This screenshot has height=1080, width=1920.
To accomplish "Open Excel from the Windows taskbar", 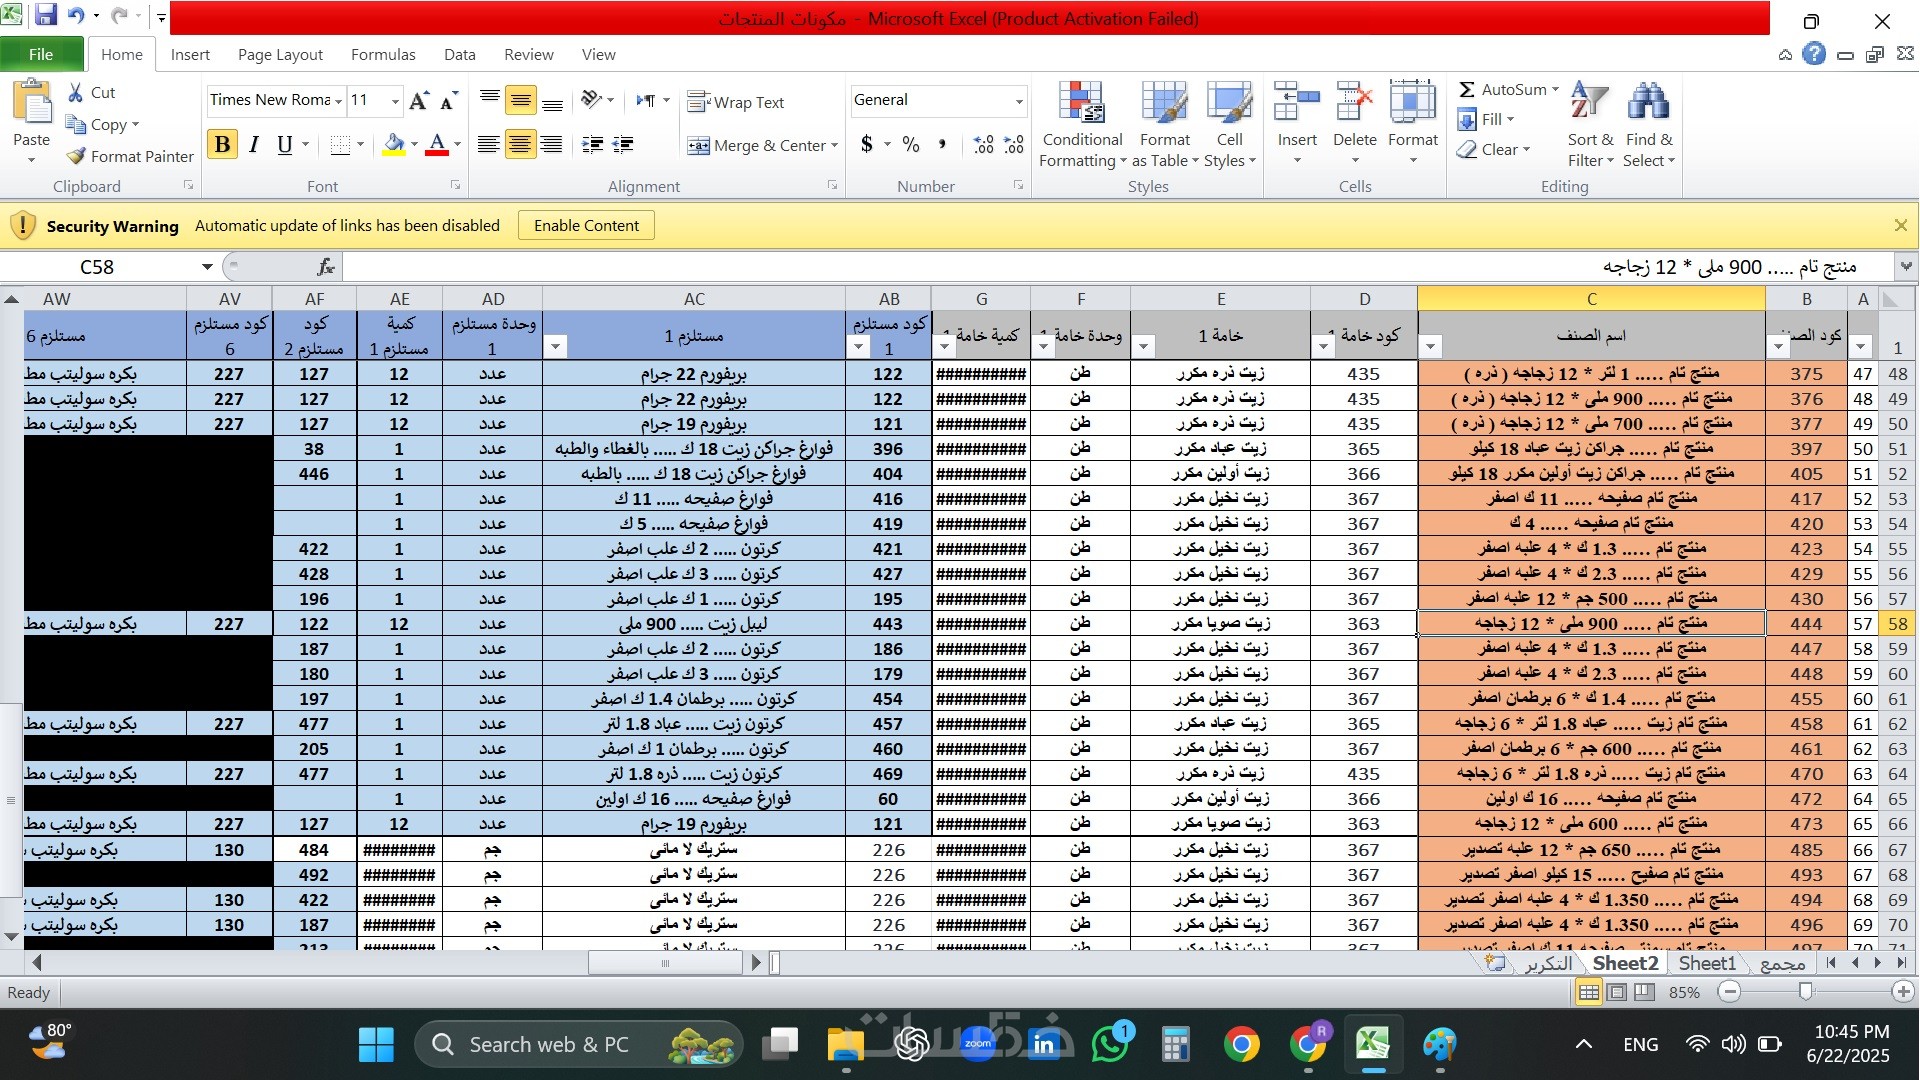I will [x=1373, y=1045].
